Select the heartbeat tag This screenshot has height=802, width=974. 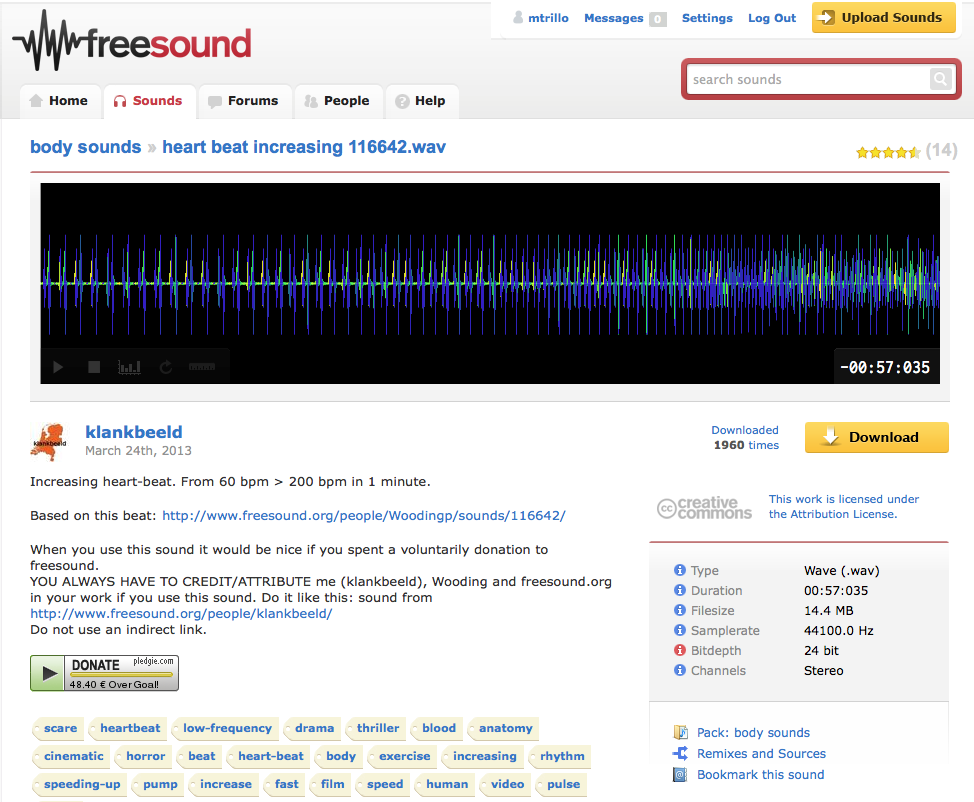(x=127, y=728)
